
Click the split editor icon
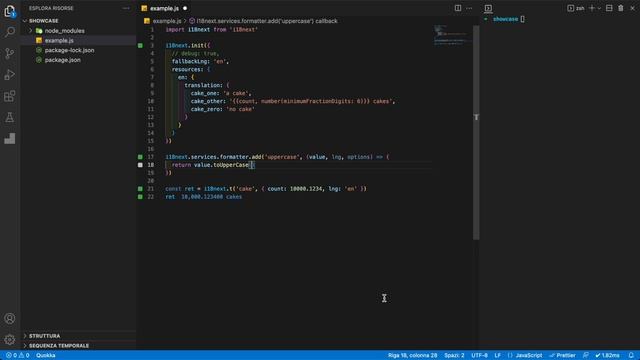pyautogui.click(x=458, y=8)
